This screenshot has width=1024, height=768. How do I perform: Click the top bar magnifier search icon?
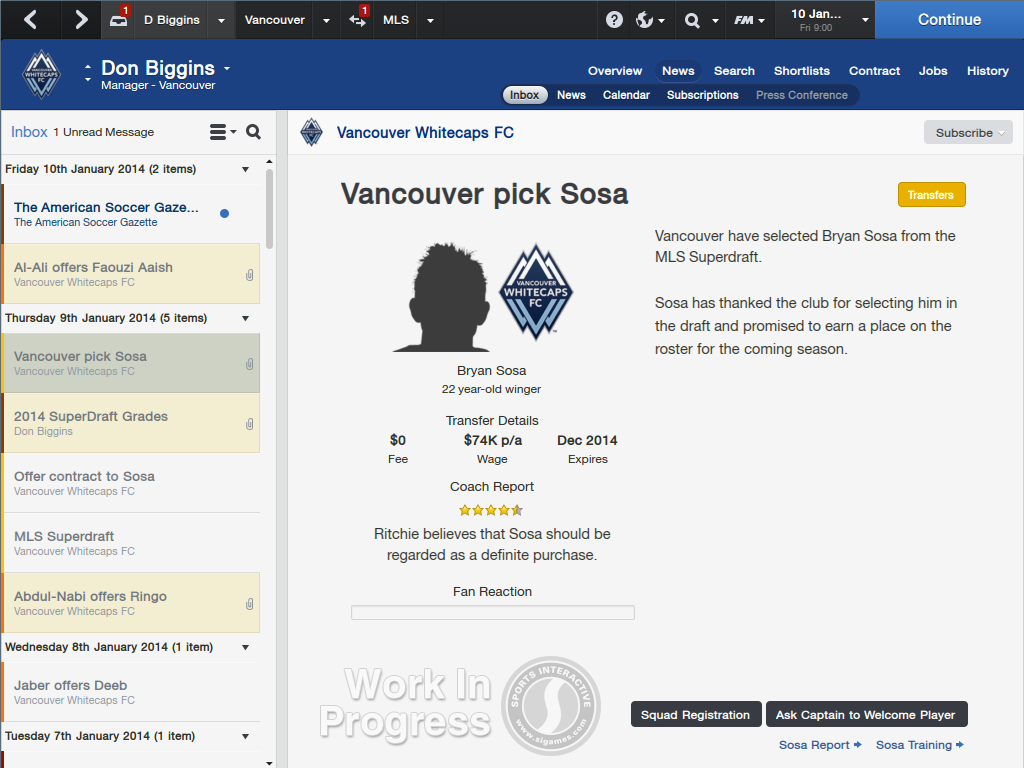(692, 20)
